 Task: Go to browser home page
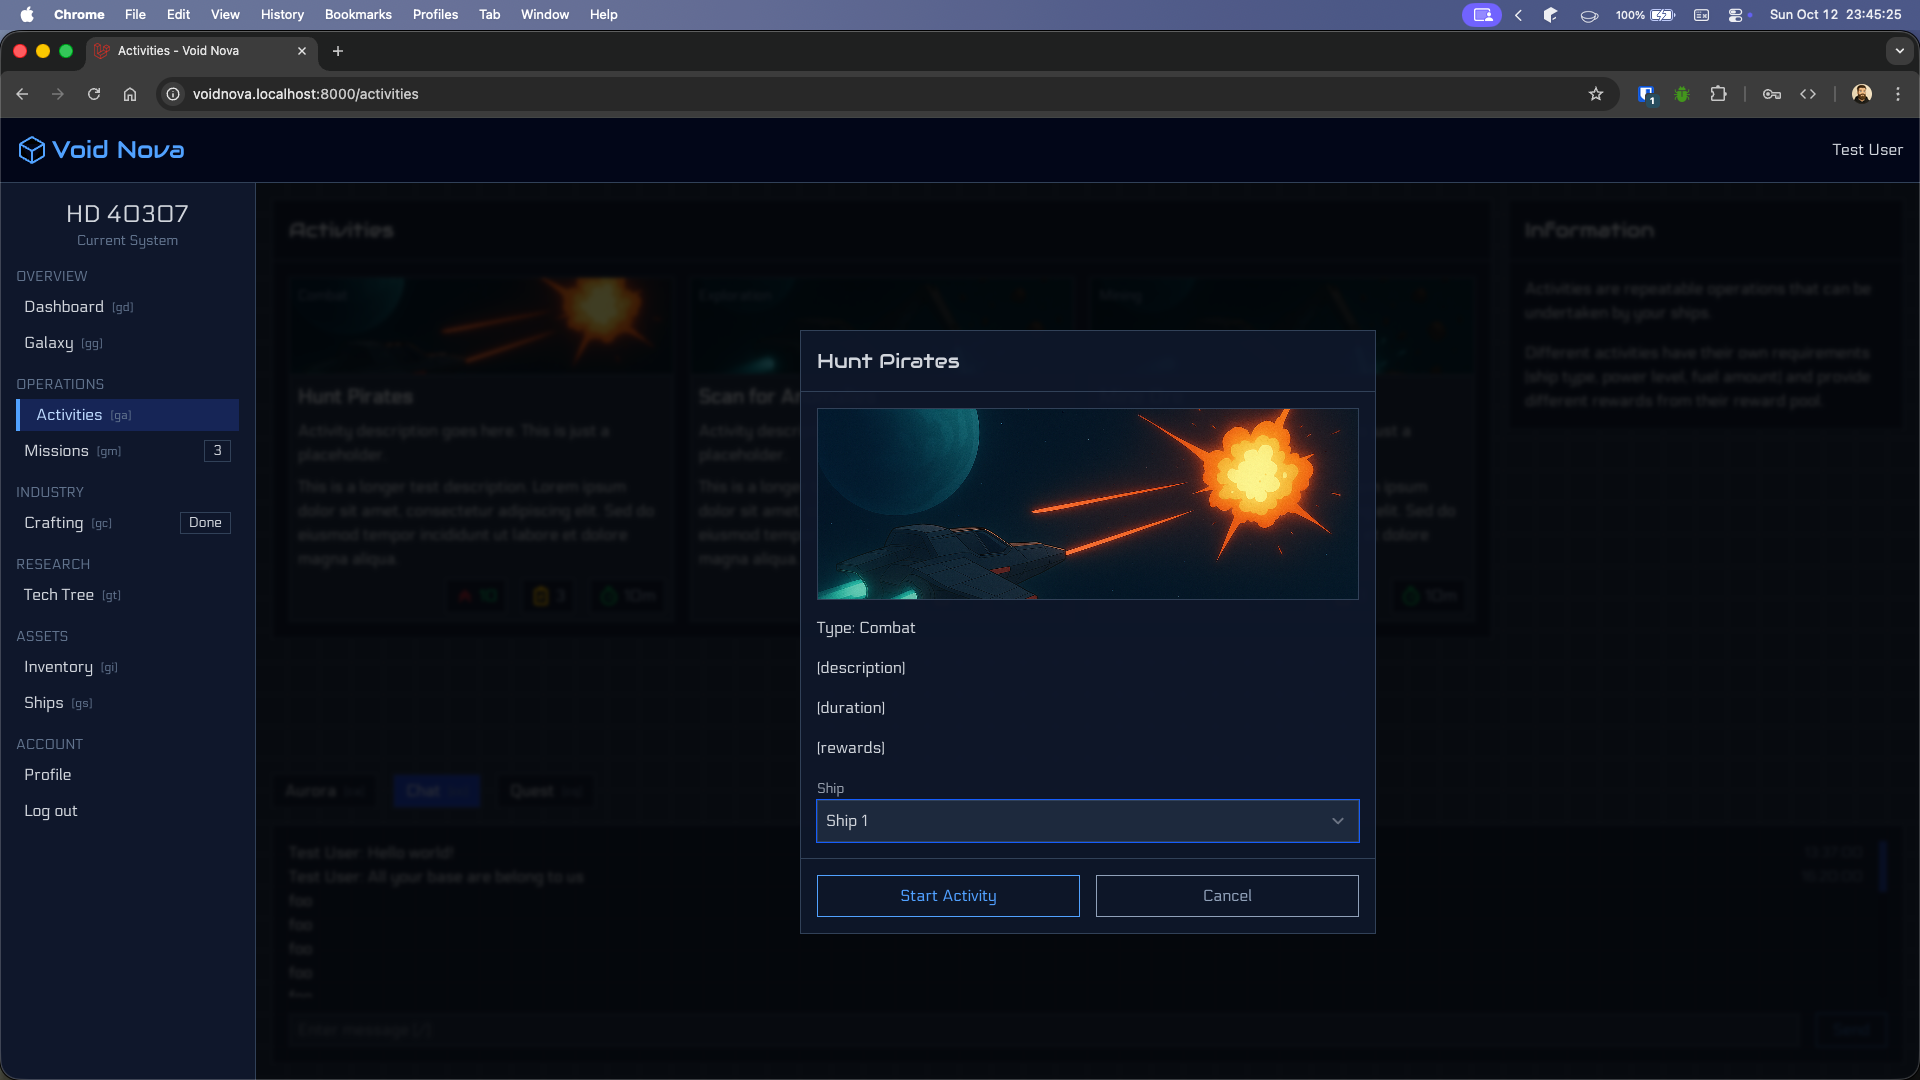pos(130,94)
